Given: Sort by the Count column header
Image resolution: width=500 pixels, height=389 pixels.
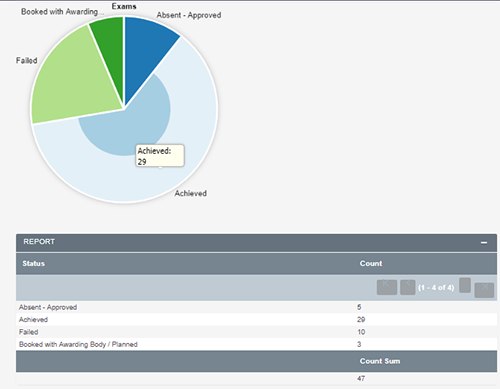Looking at the screenshot, I should [371, 263].
